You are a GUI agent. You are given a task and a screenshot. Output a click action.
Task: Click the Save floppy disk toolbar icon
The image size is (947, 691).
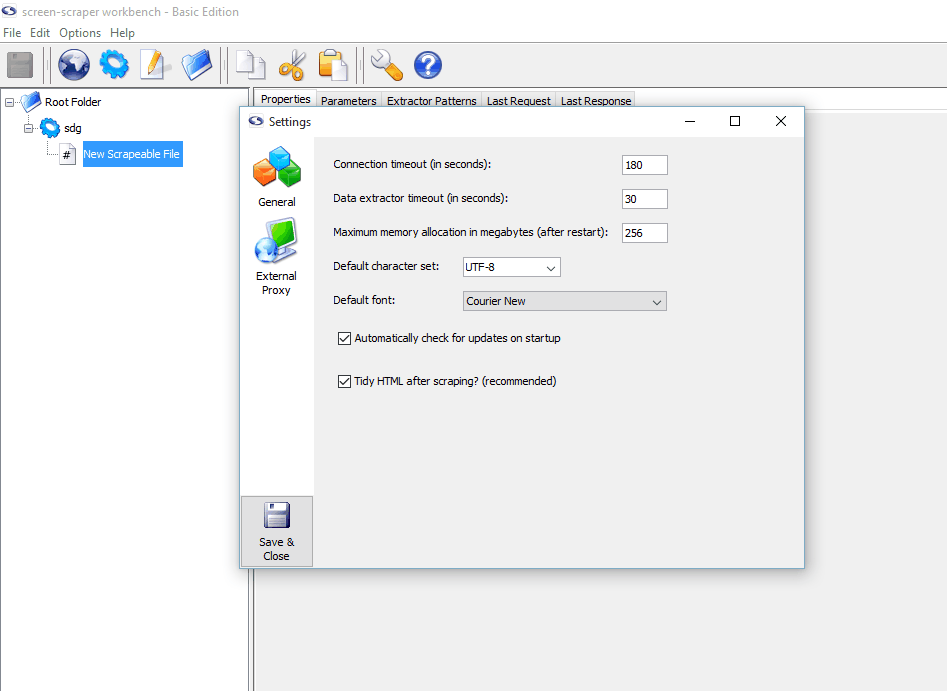[20, 65]
